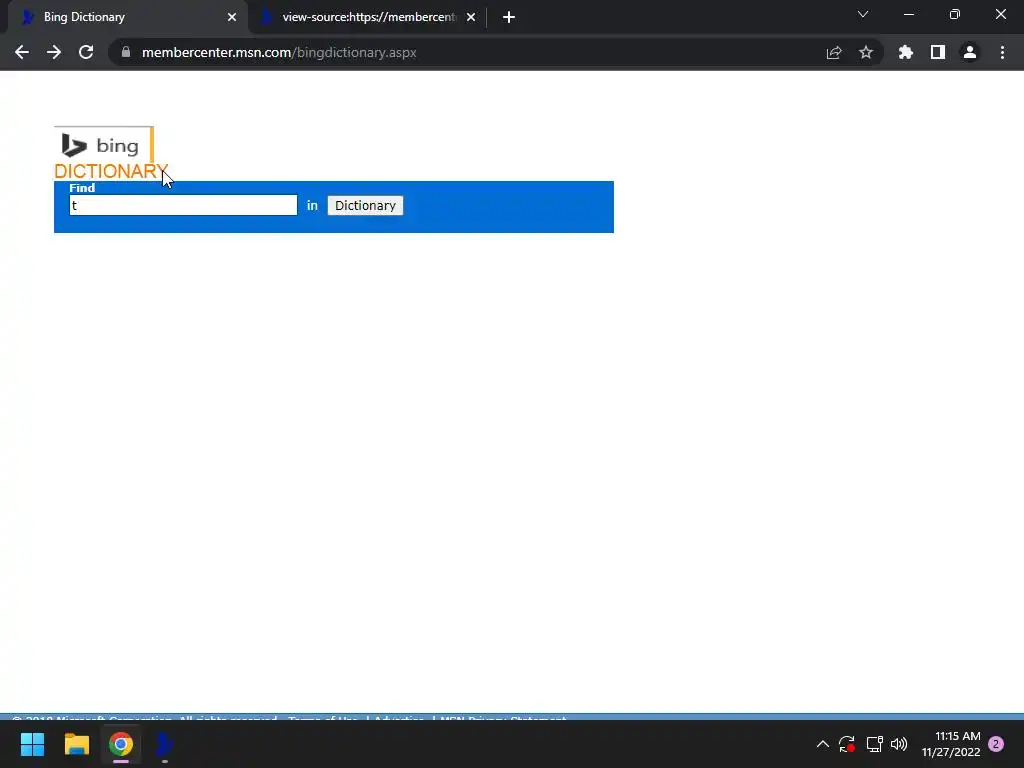This screenshot has height=768, width=1024.
Task: Open File Explorer from taskbar
Action: 76,744
